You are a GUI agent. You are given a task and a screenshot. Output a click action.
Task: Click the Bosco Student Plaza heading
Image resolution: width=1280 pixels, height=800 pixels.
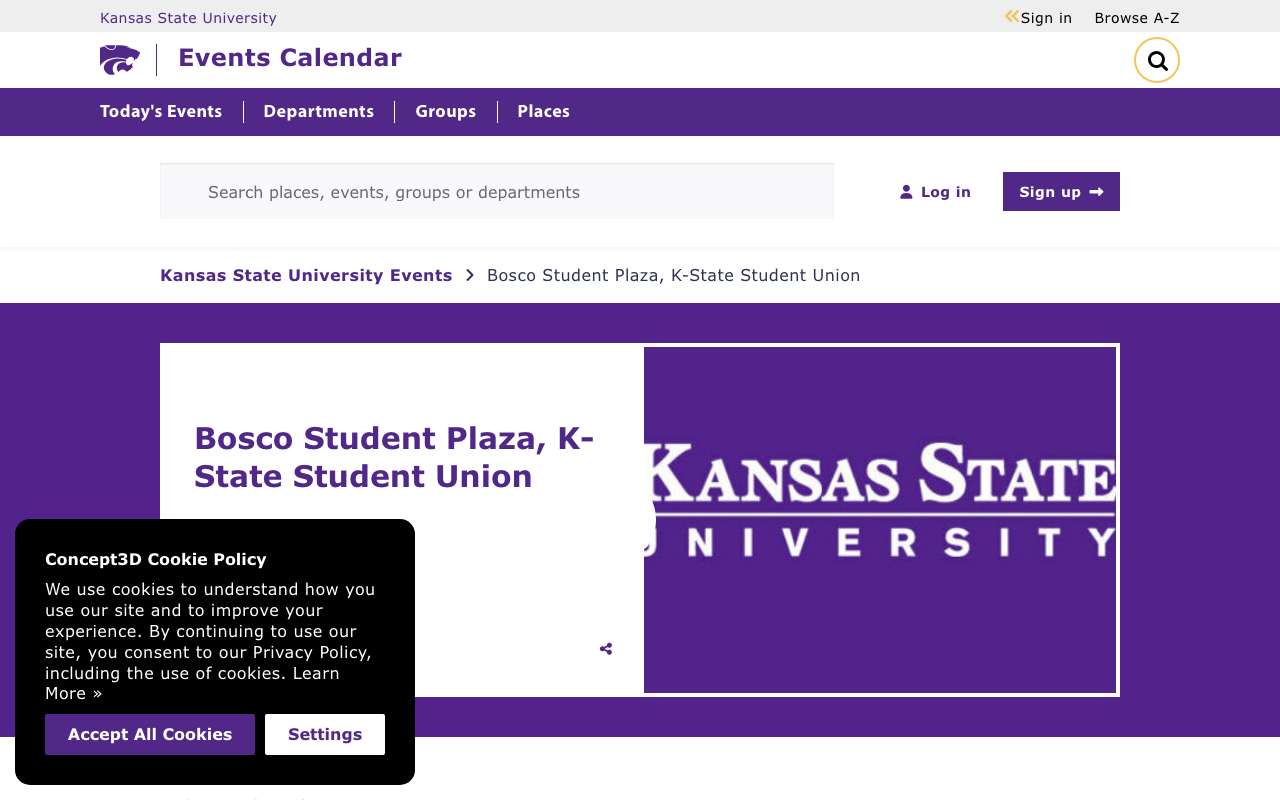point(394,457)
